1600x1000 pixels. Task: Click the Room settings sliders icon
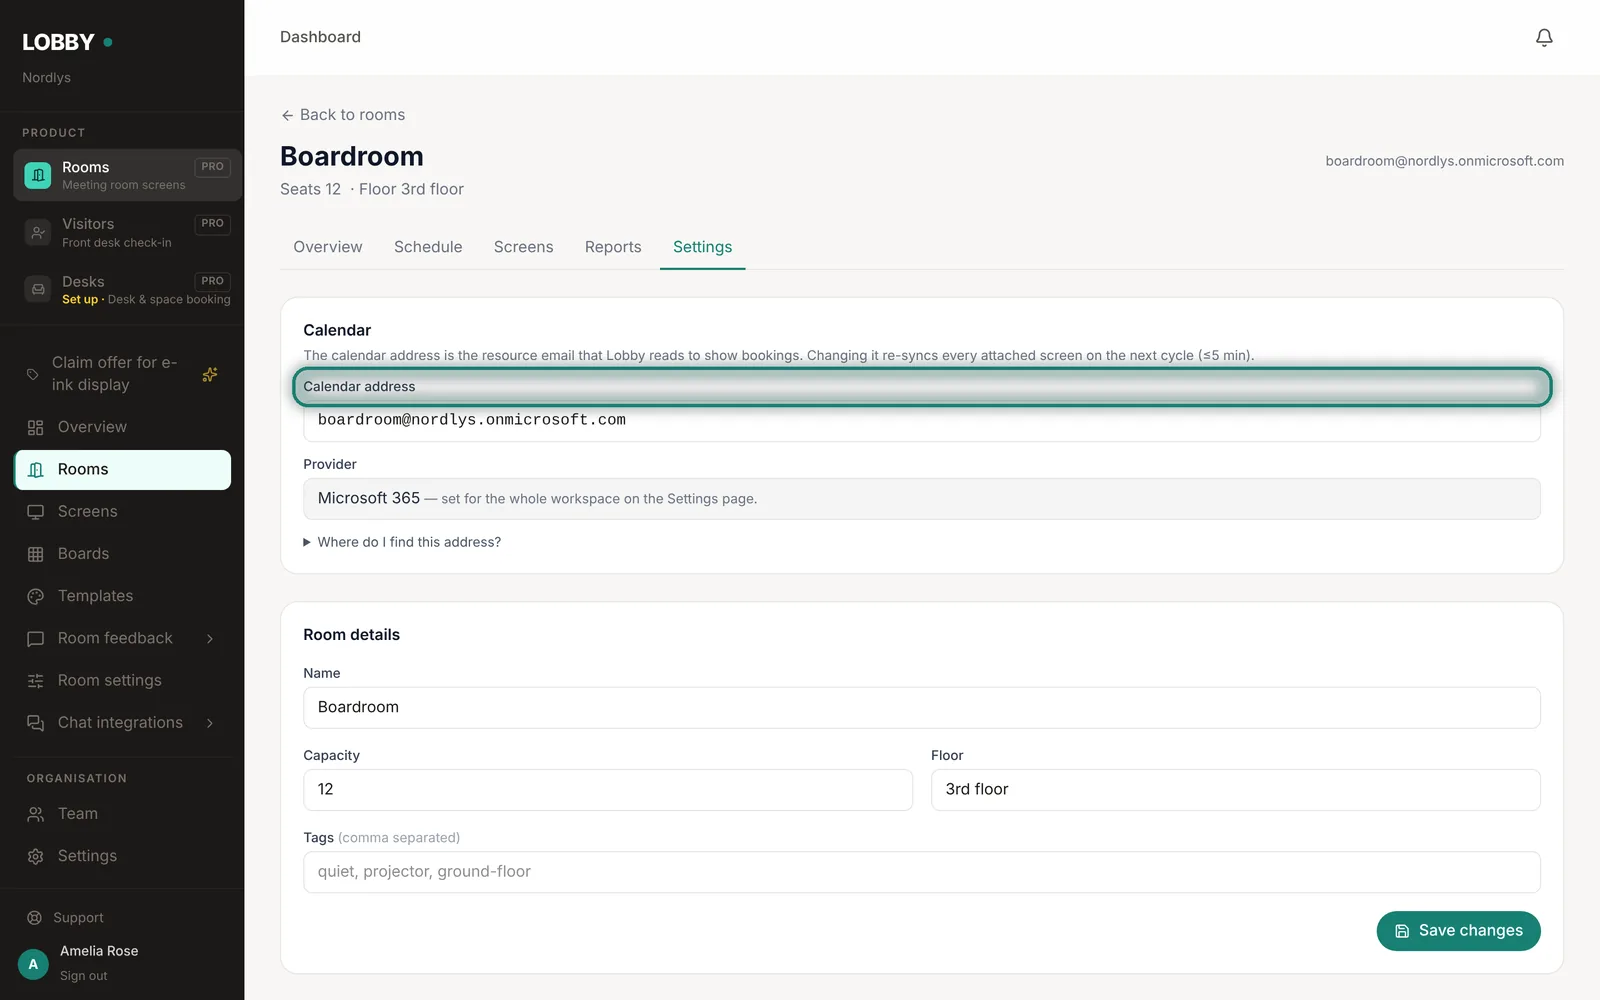click(x=36, y=681)
